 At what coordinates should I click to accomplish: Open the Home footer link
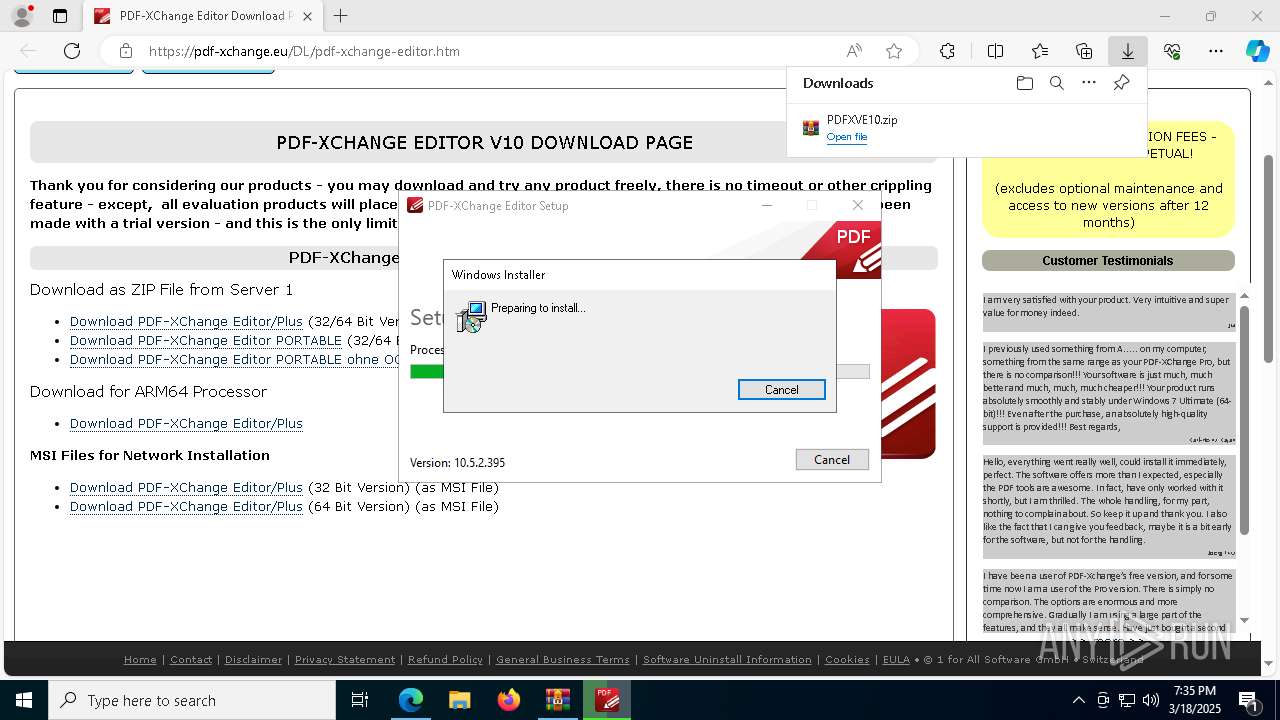click(x=140, y=660)
